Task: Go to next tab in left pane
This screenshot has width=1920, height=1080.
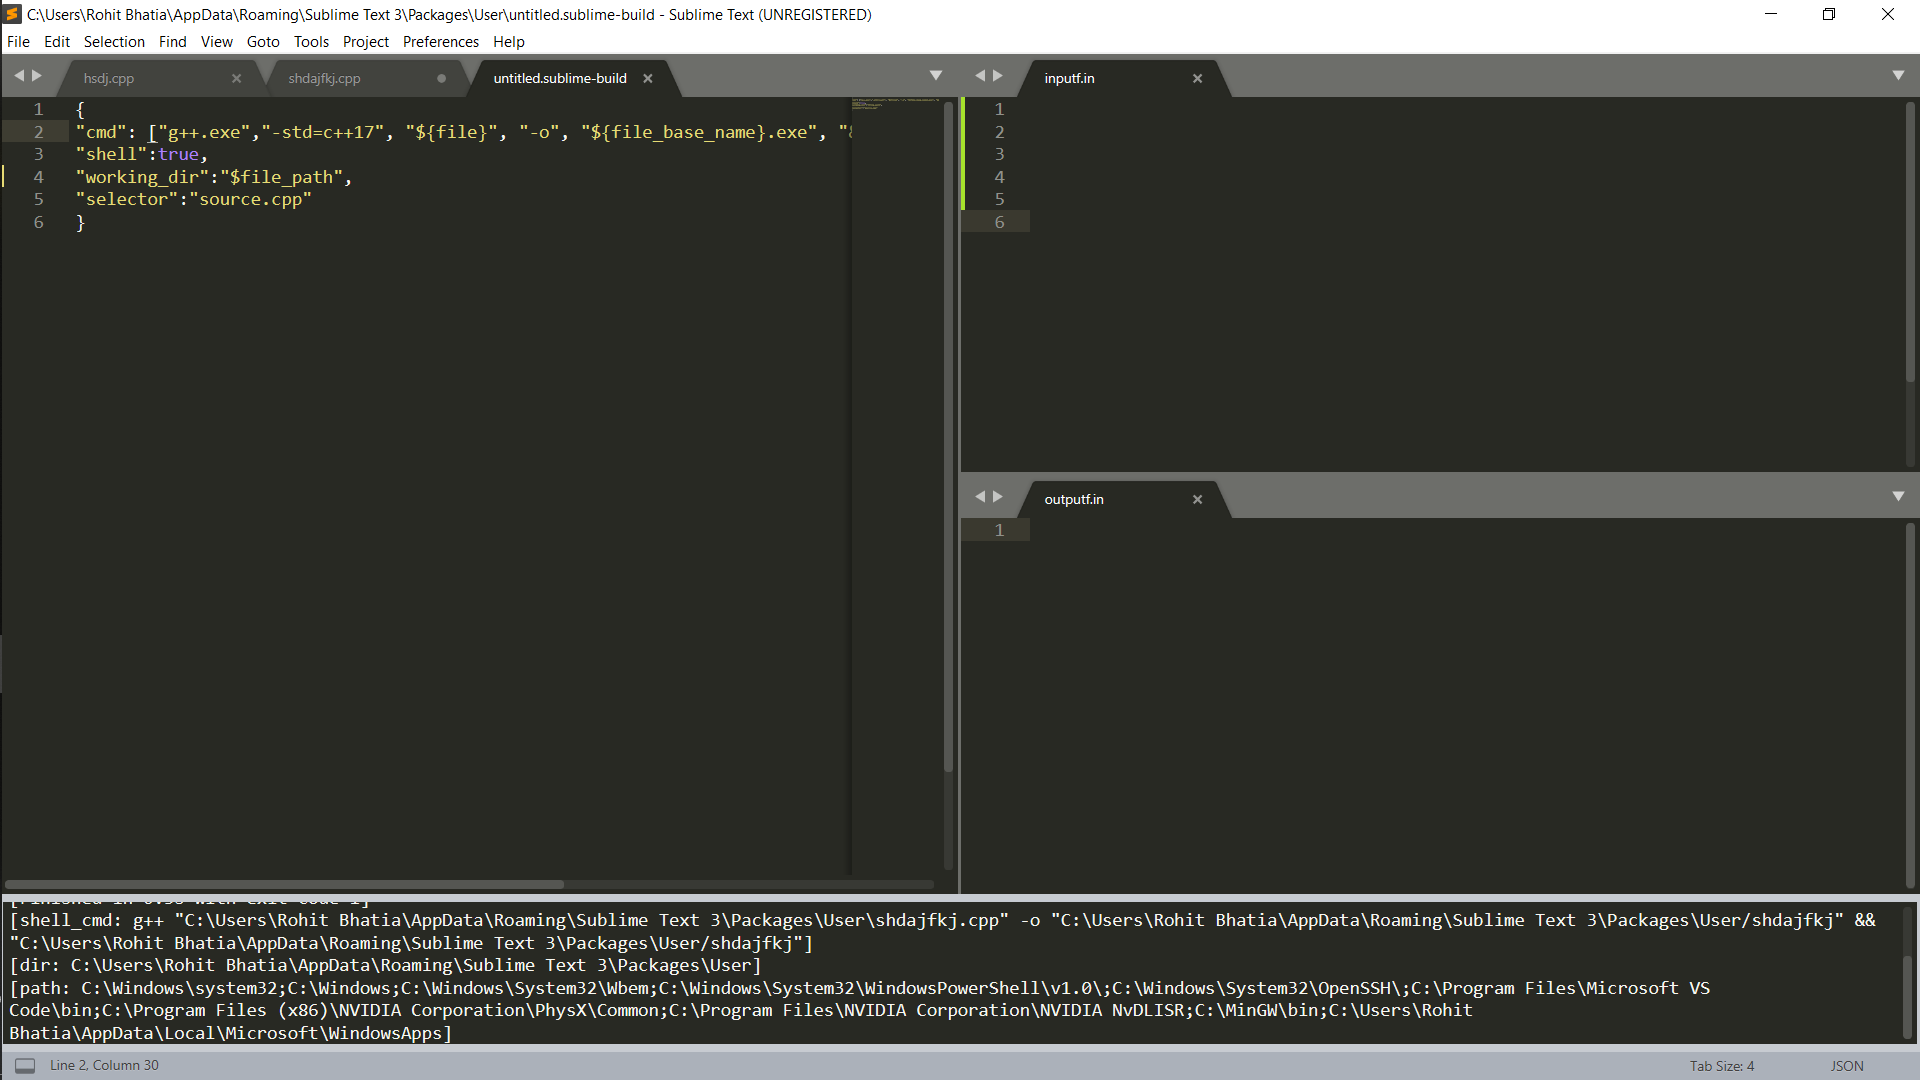Action: point(37,76)
